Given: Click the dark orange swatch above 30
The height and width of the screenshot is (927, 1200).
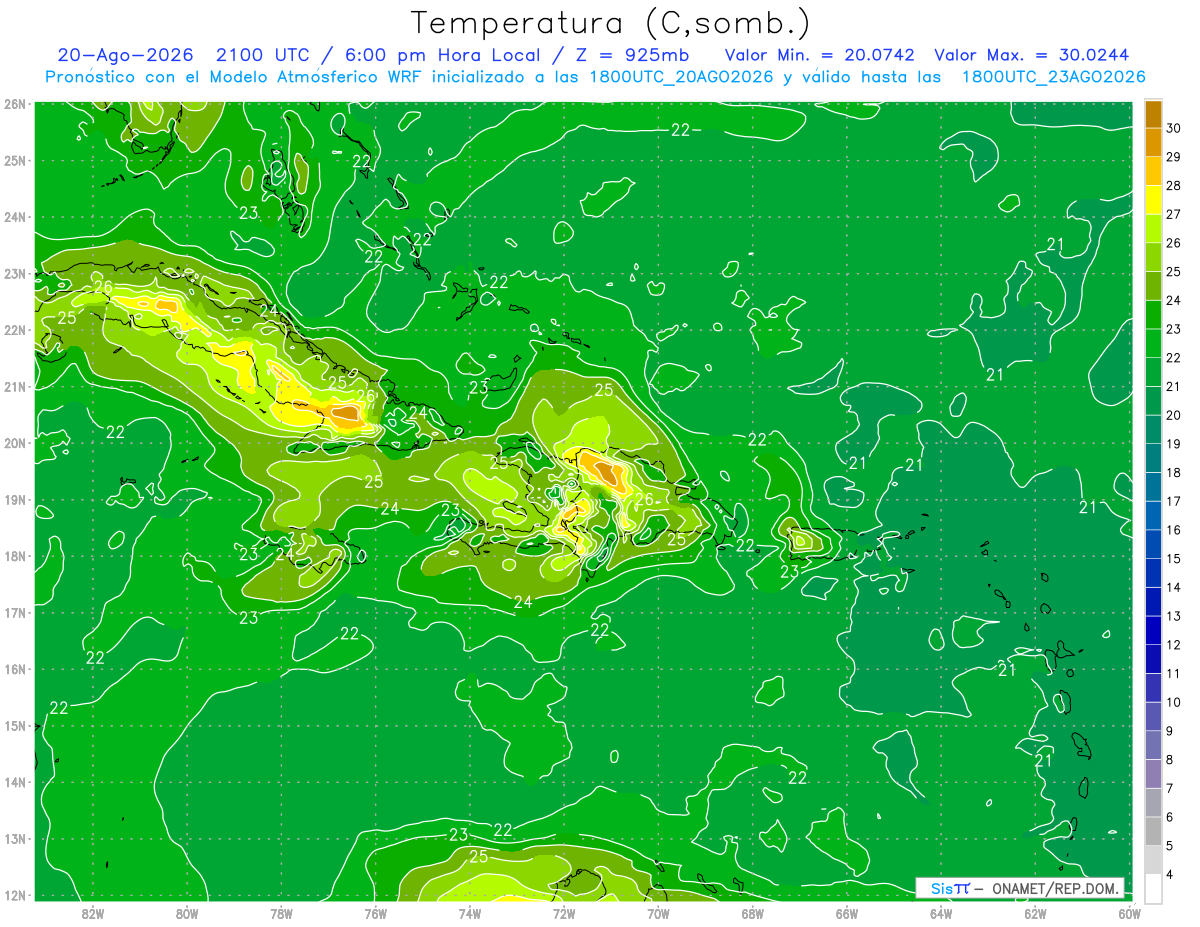Looking at the screenshot, I should pyautogui.click(x=1153, y=114).
